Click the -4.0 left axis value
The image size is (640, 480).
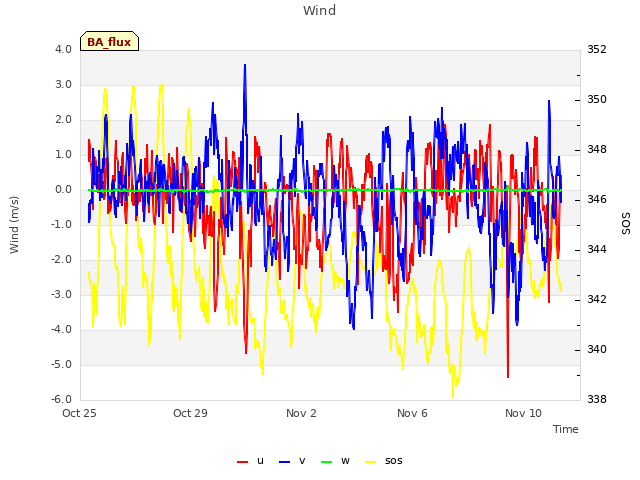point(62,329)
